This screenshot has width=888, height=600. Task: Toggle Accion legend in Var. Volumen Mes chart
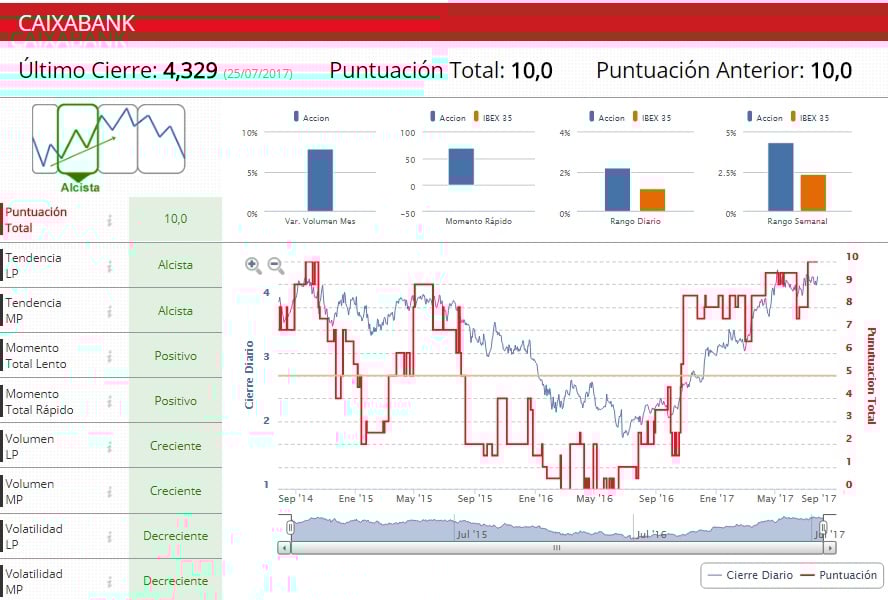(x=311, y=117)
